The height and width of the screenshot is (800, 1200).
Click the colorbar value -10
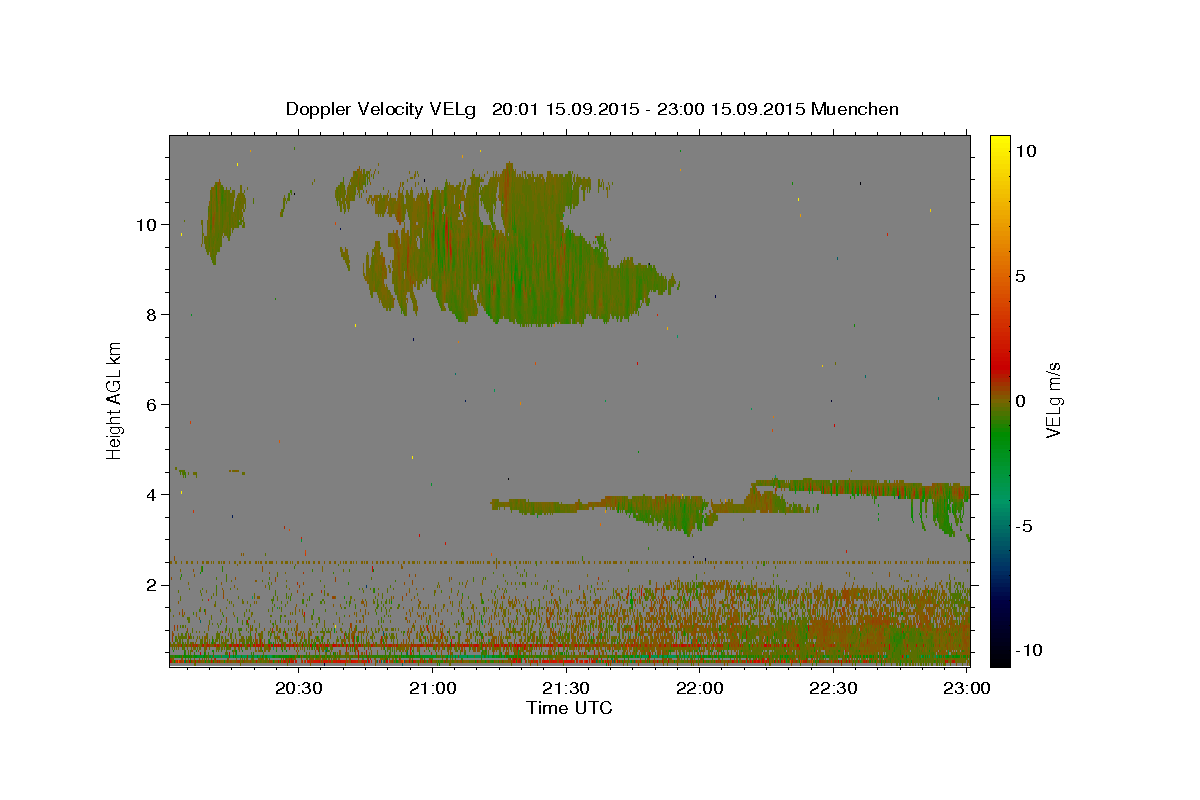[x=1028, y=650]
